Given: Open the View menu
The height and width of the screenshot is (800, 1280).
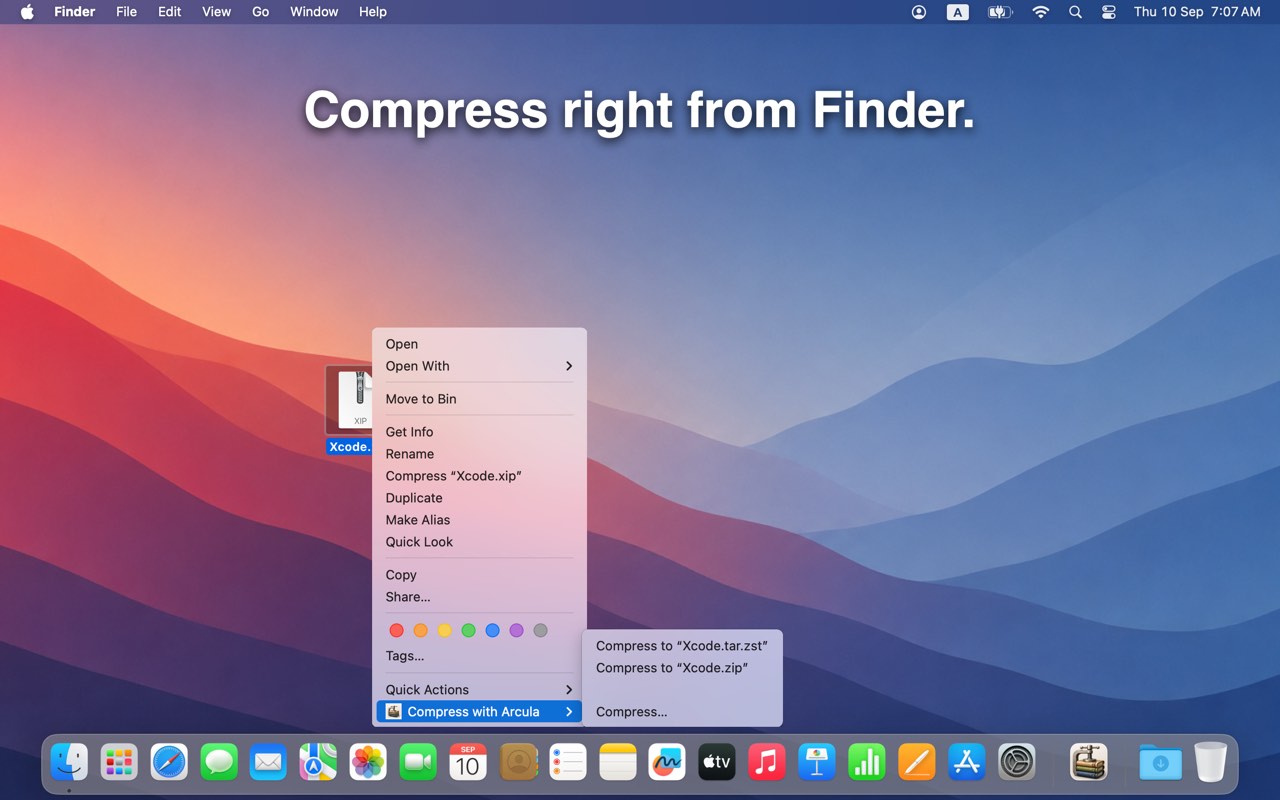Looking at the screenshot, I should [x=216, y=12].
